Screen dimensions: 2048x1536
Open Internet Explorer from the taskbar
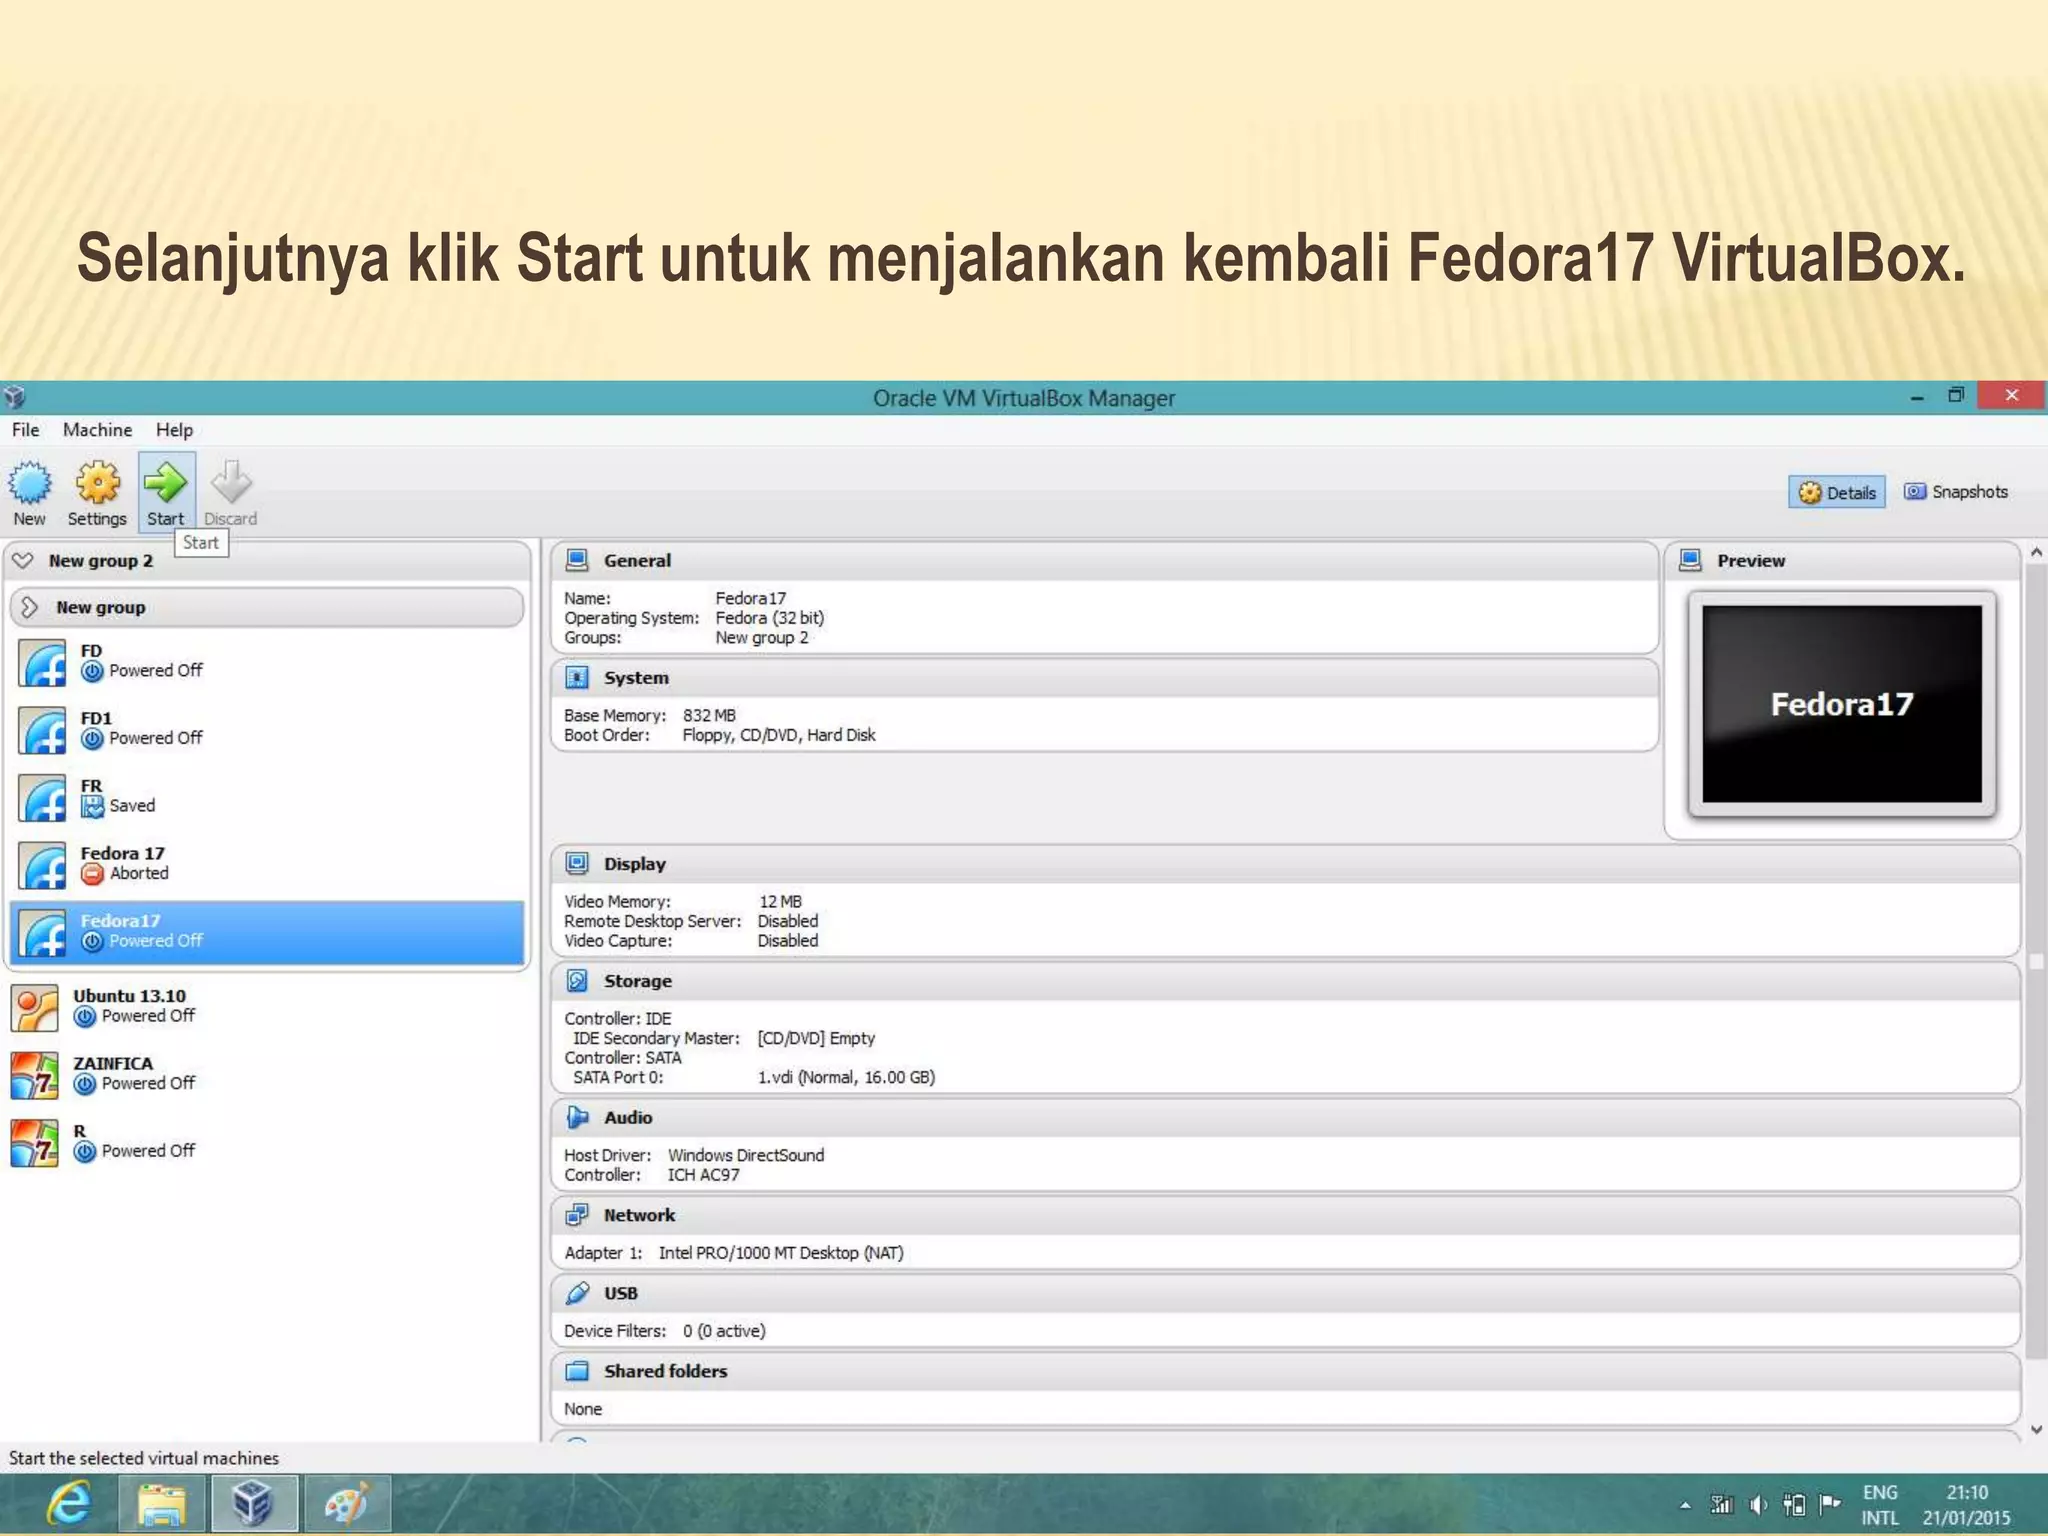click(70, 1503)
